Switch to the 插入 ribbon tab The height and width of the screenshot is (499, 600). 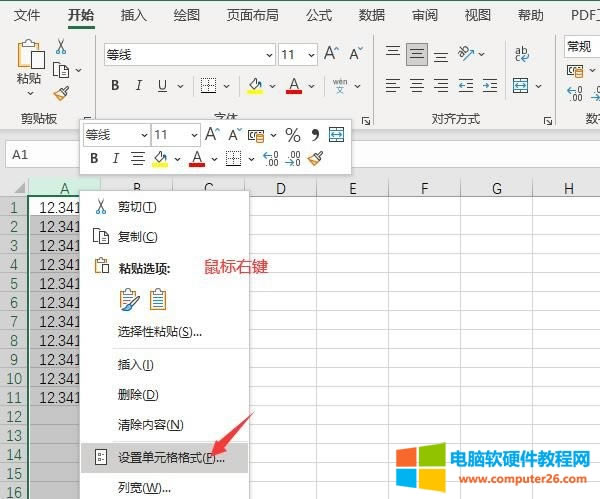133,15
